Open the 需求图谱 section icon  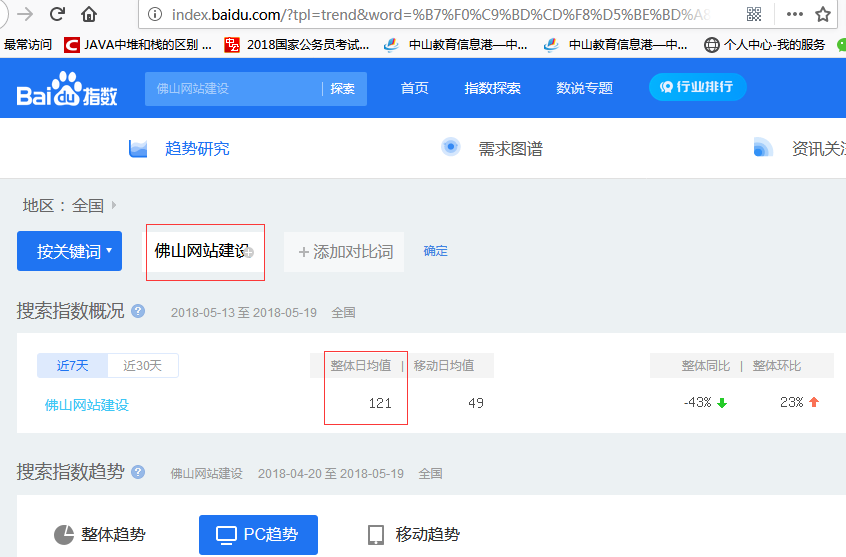point(451,148)
